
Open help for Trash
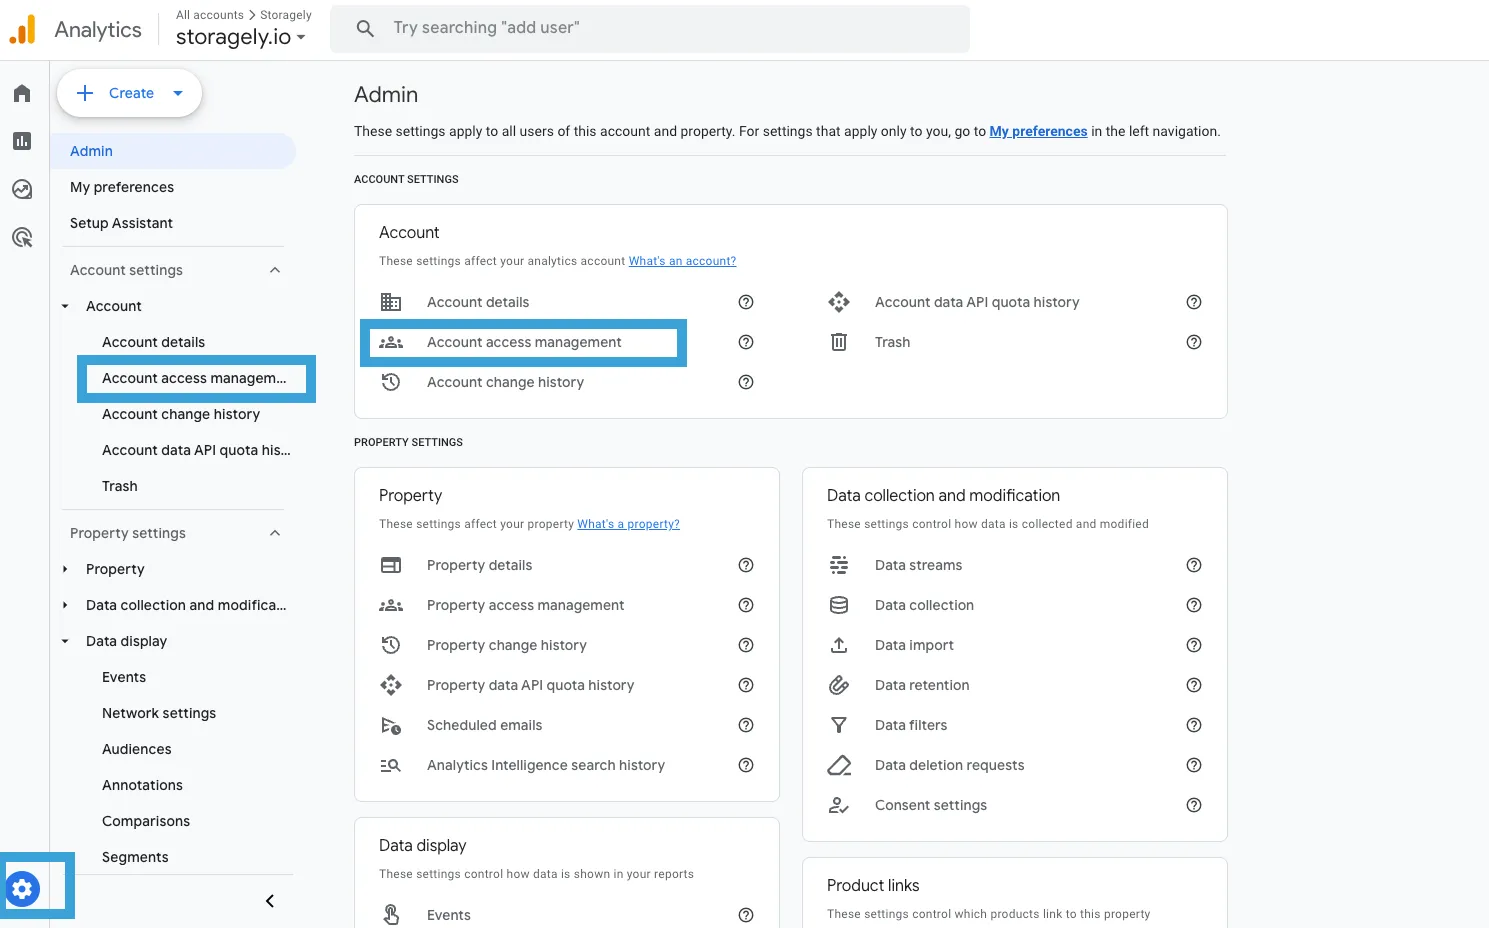tap(1194, 342)
